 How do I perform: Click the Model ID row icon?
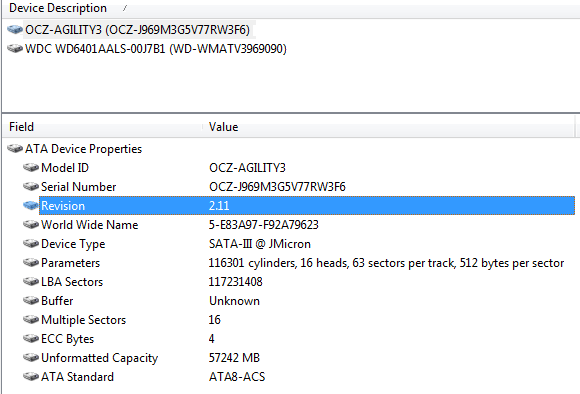tap(31, 168)
